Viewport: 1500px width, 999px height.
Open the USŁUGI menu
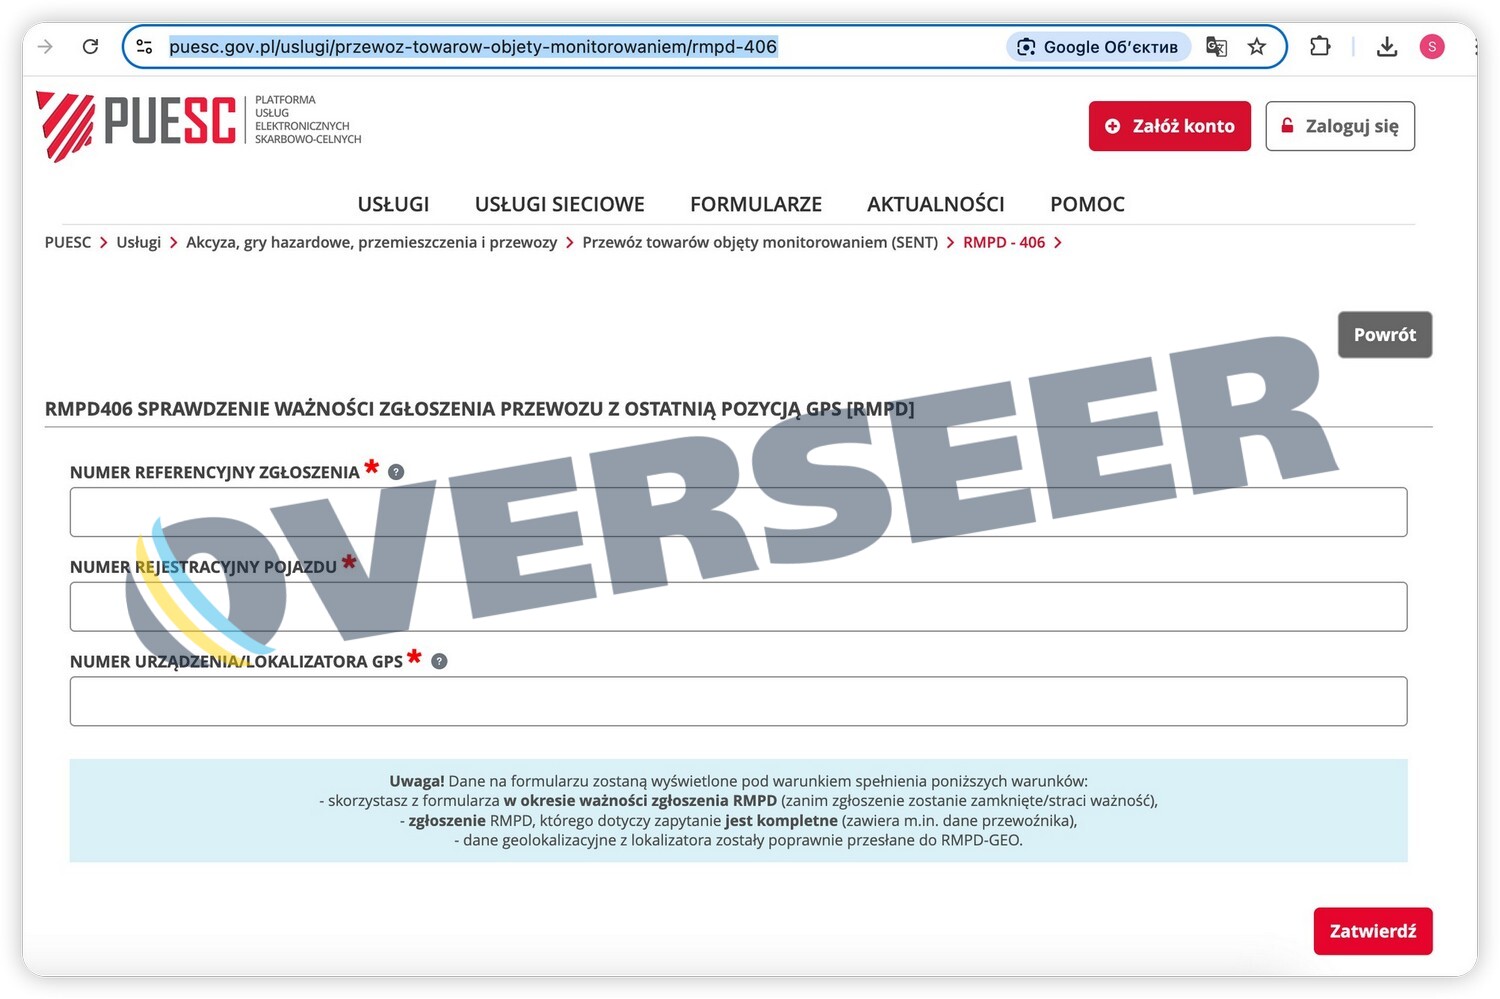click(393, 204)
